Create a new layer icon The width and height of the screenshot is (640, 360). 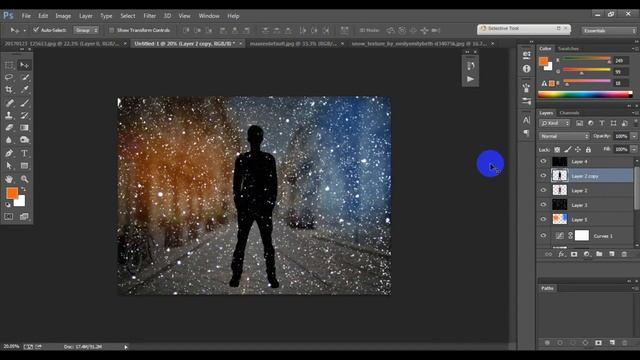tap(611, 254)
